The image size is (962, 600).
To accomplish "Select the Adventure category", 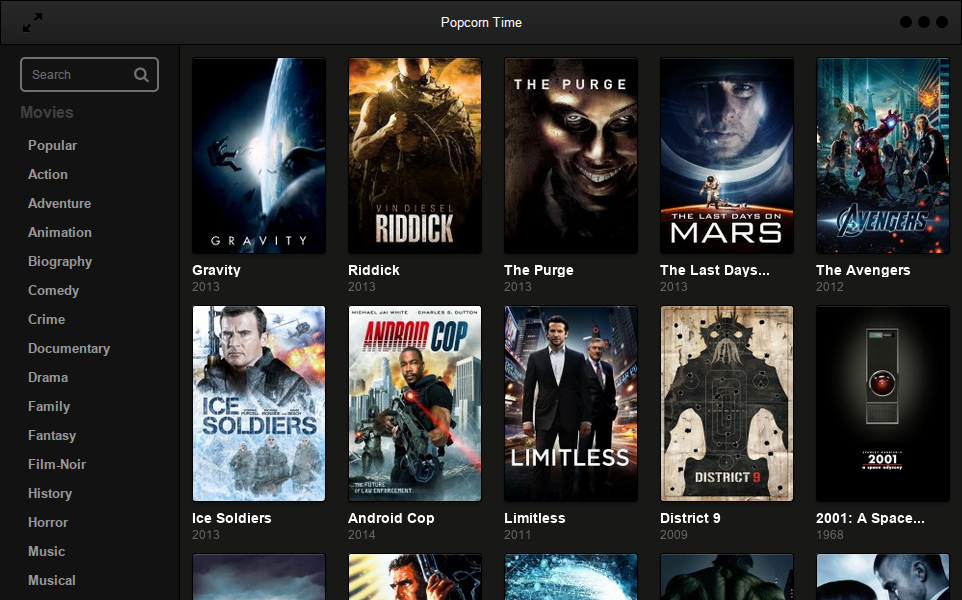I will 59,203.
